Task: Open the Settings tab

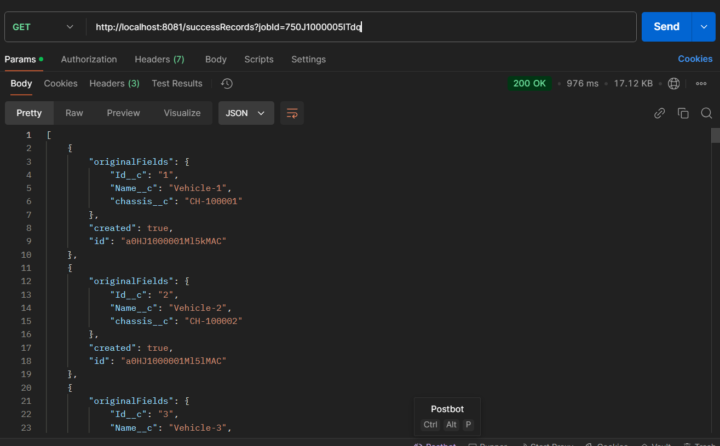Action: tap(308, 59)
